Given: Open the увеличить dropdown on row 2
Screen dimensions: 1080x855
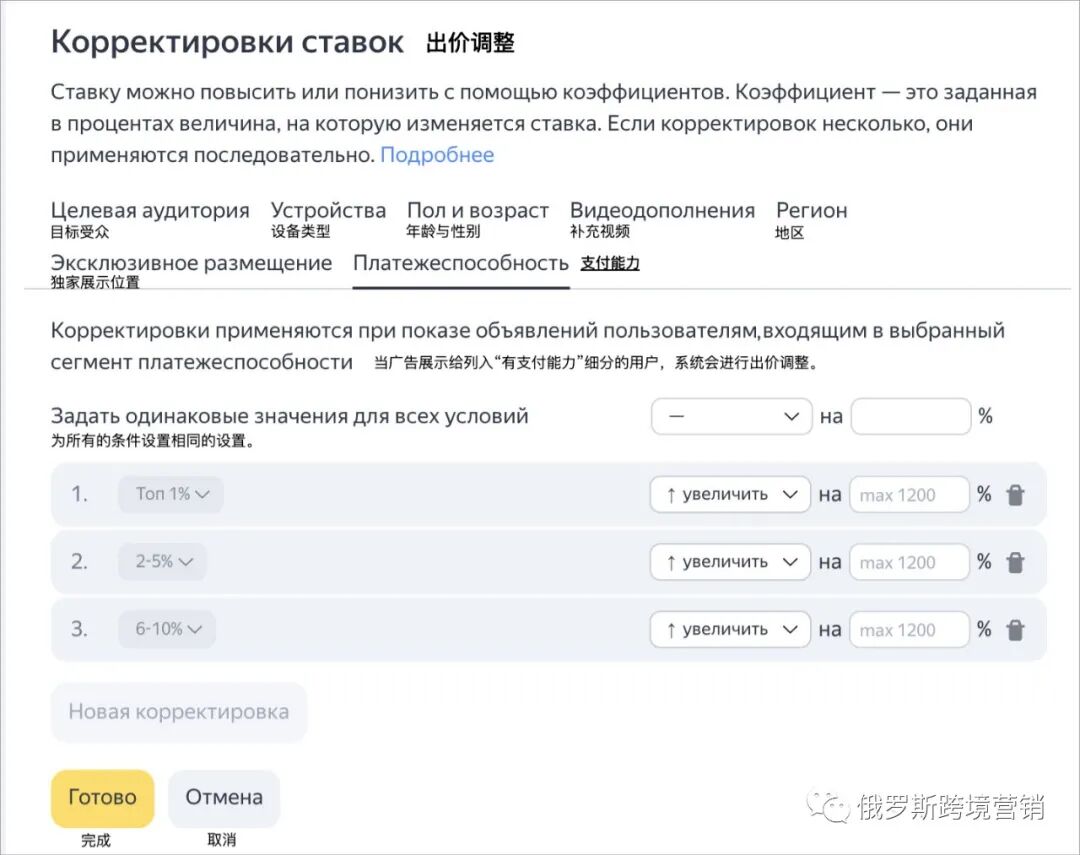Looking at the screenshot, I should 729,561.
